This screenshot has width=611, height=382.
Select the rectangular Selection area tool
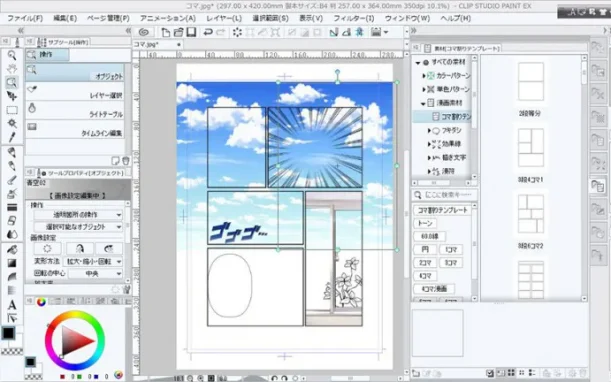(x=12, y=110)
